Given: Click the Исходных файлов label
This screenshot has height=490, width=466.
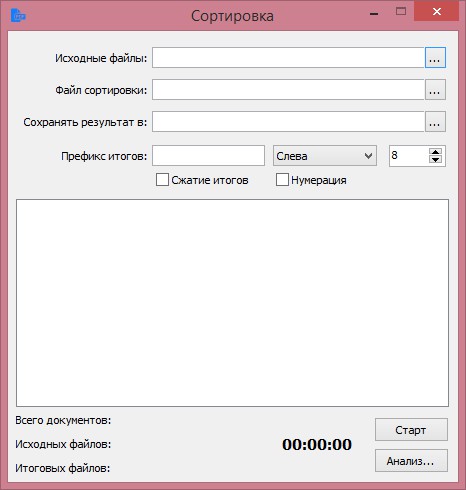Looking at the screenshot, I should (63, 444).
